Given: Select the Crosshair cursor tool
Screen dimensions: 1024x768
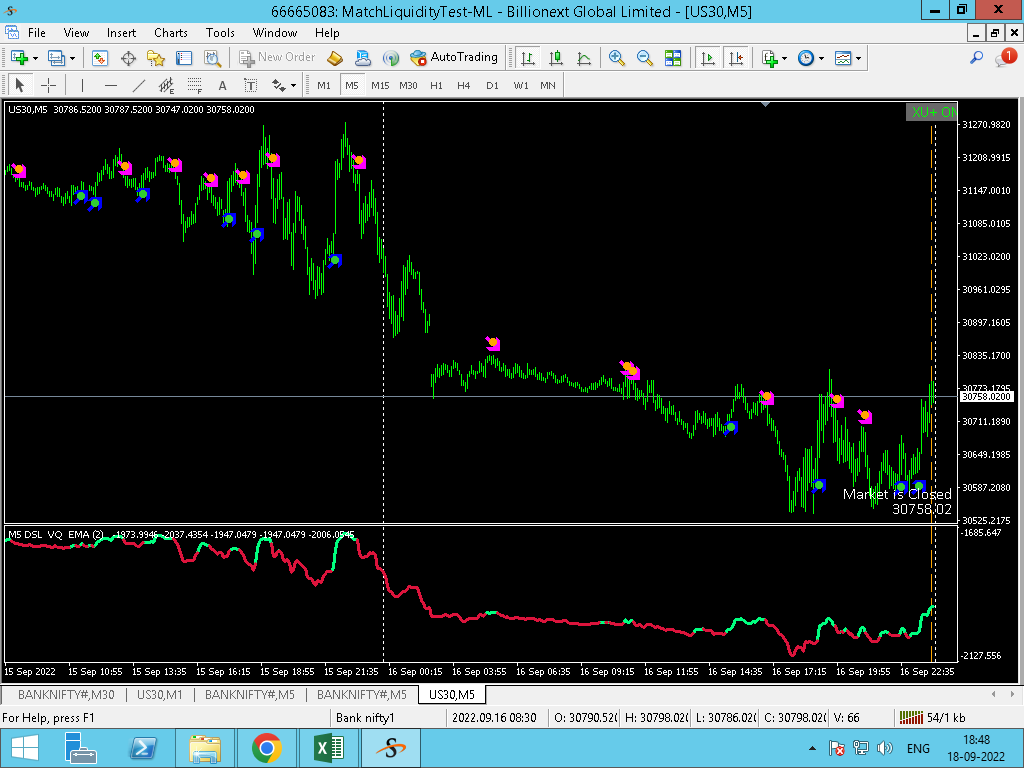Looking at the screenshot, I should pos(48,85).
